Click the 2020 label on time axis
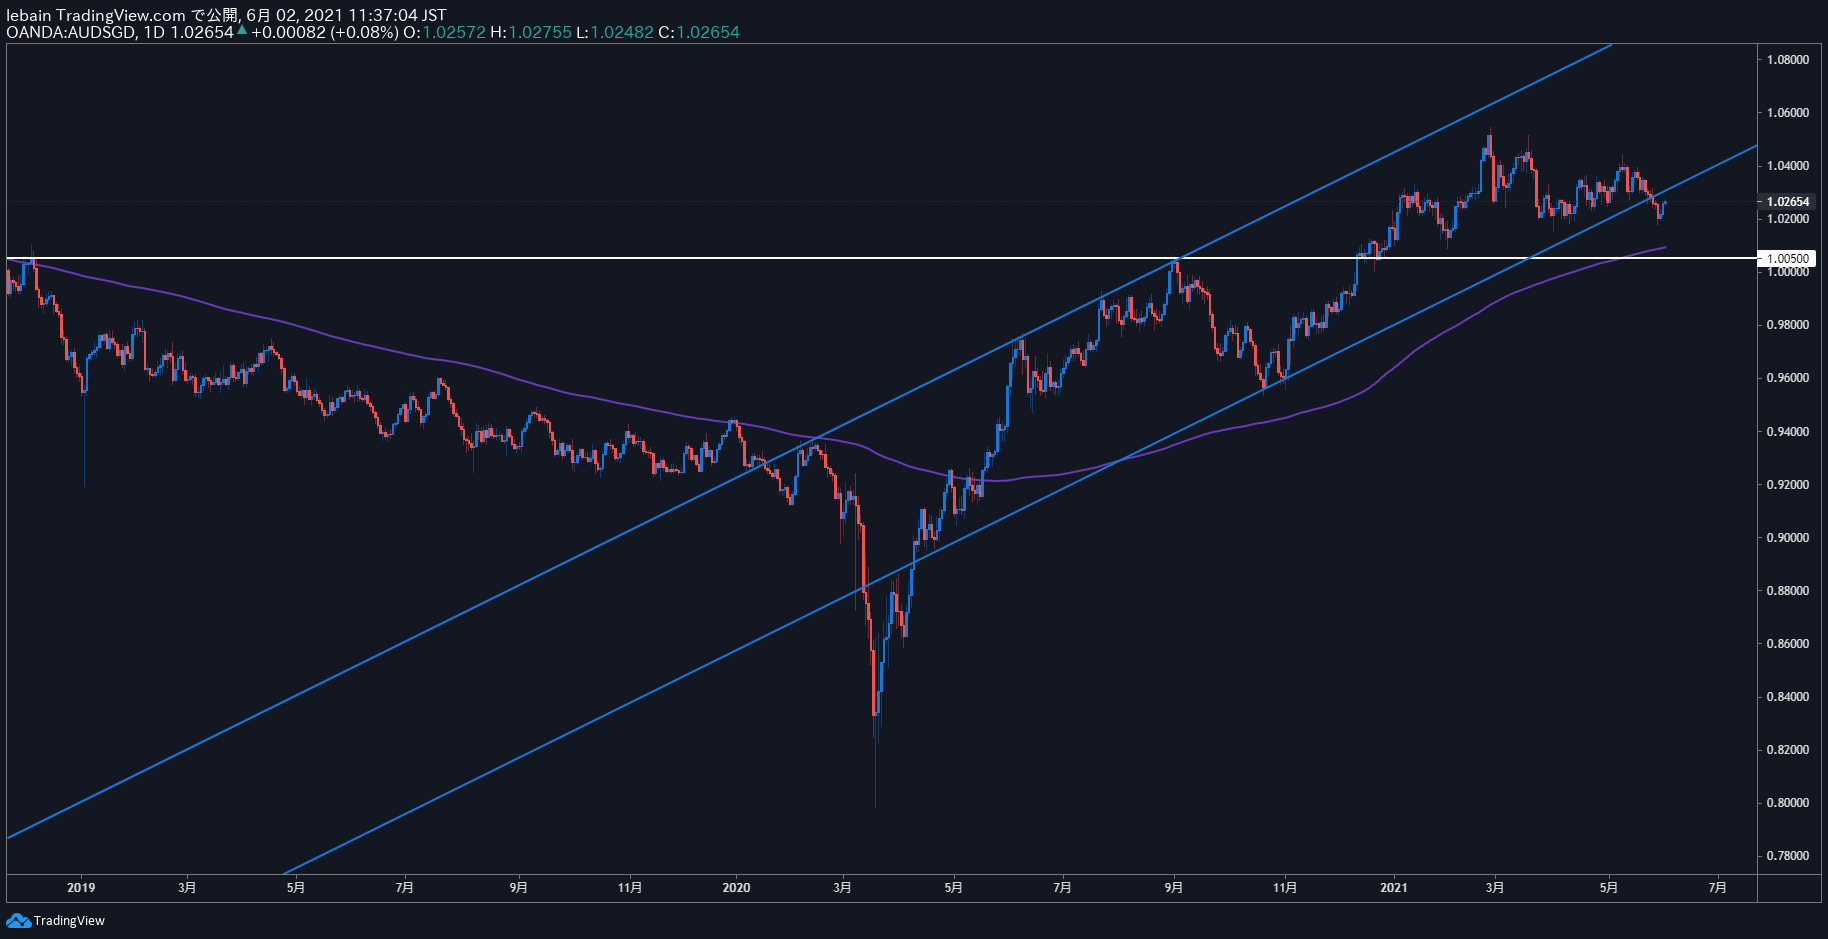 (736, 888)
